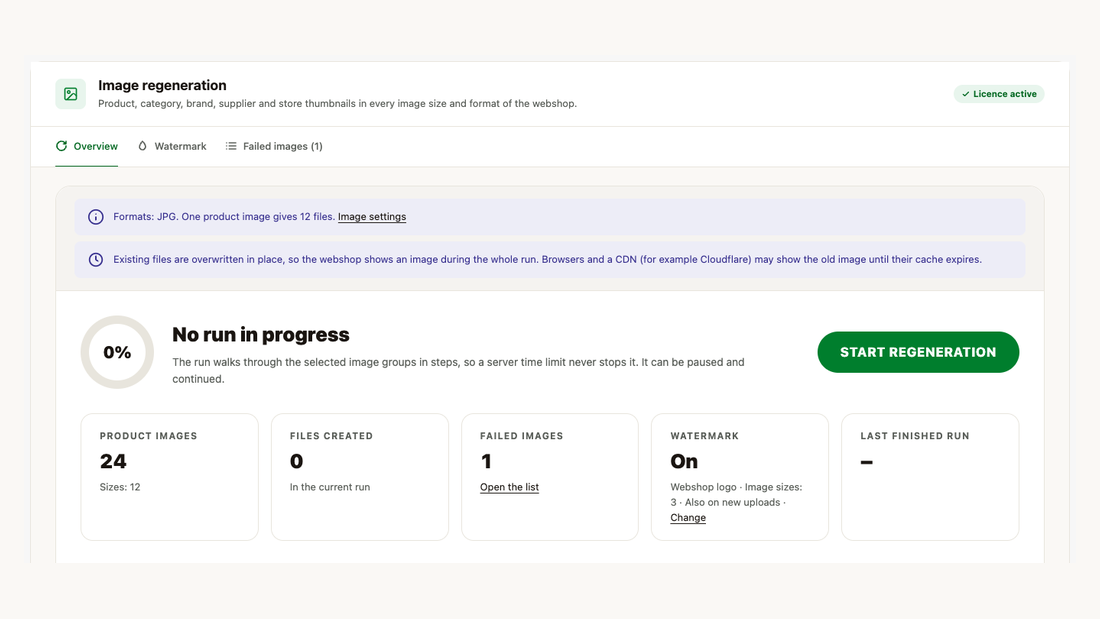Click the Licence active label text
Screen dimensions: 1100x619
point(1005,94)
